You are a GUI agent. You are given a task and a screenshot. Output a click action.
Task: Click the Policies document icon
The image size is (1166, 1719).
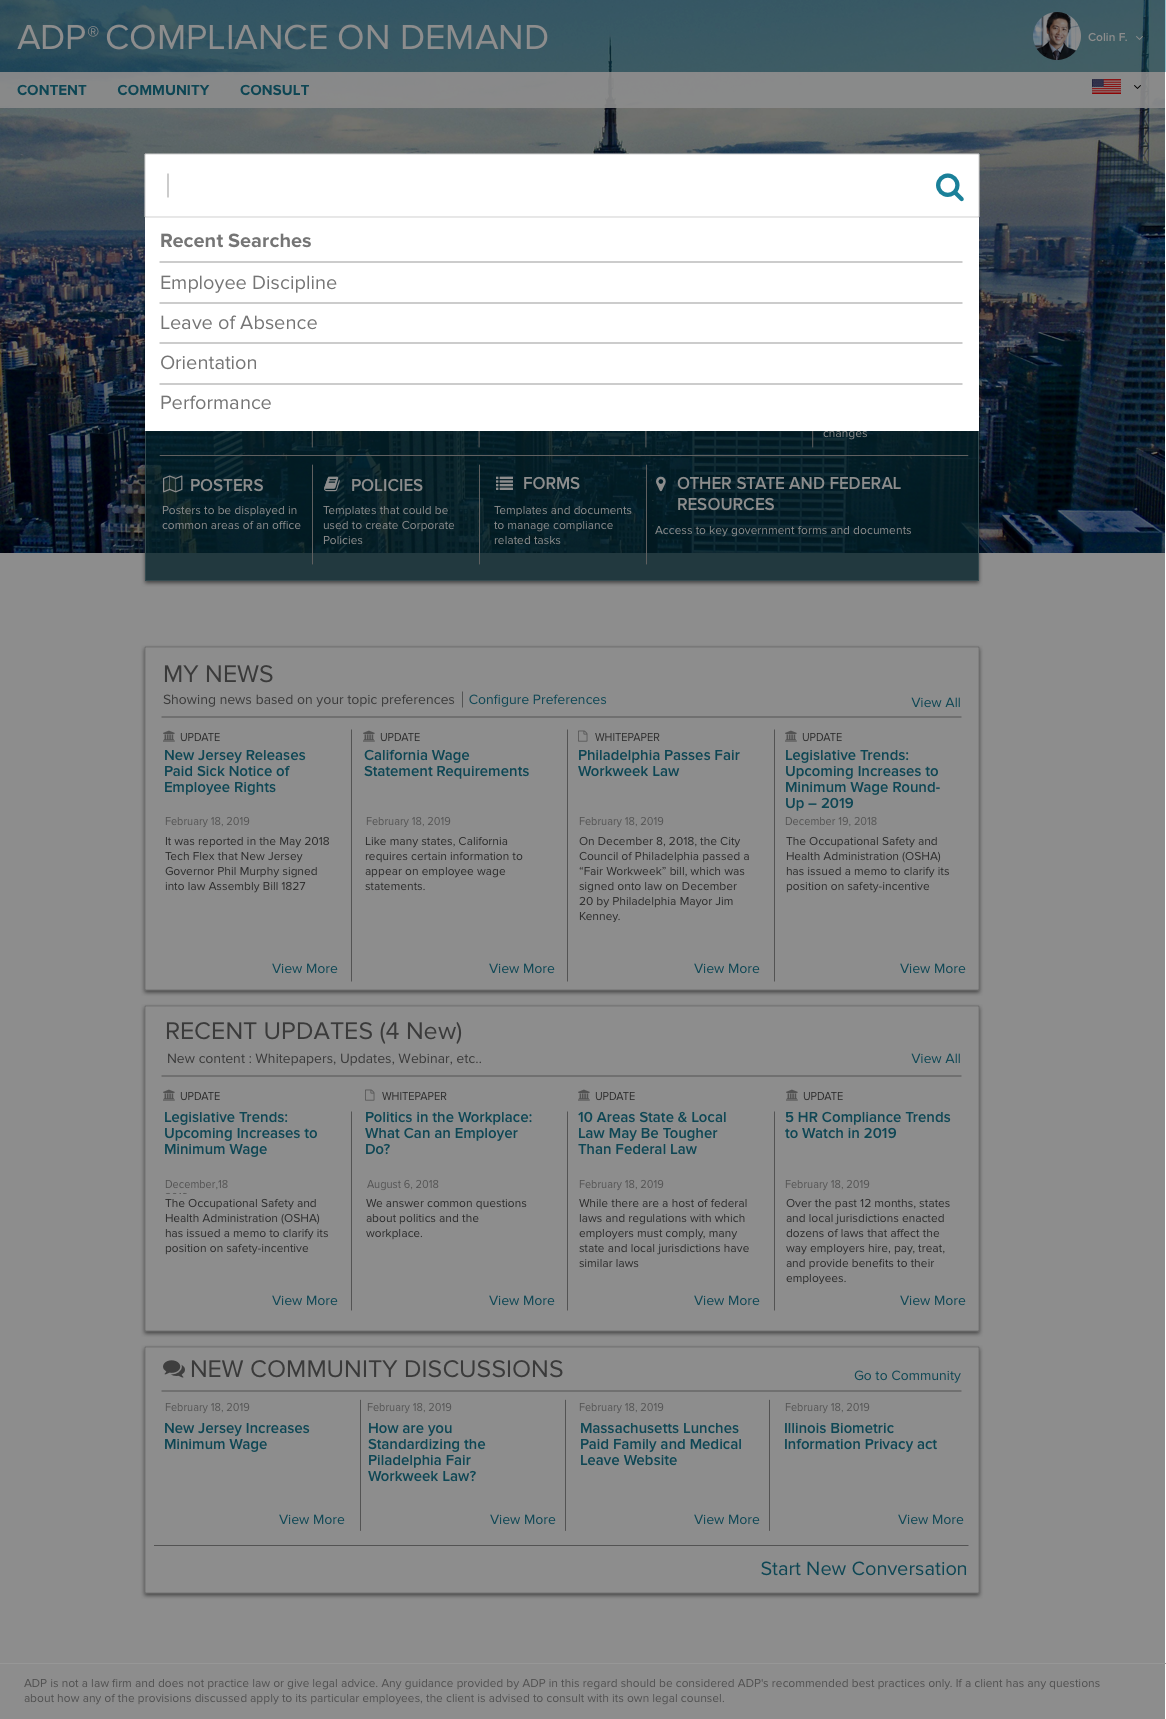[x=332, y=484]
